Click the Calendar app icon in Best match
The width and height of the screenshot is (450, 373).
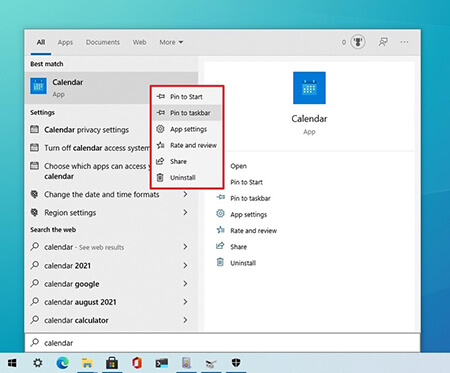pyautogui.click(x=38, y=86)
